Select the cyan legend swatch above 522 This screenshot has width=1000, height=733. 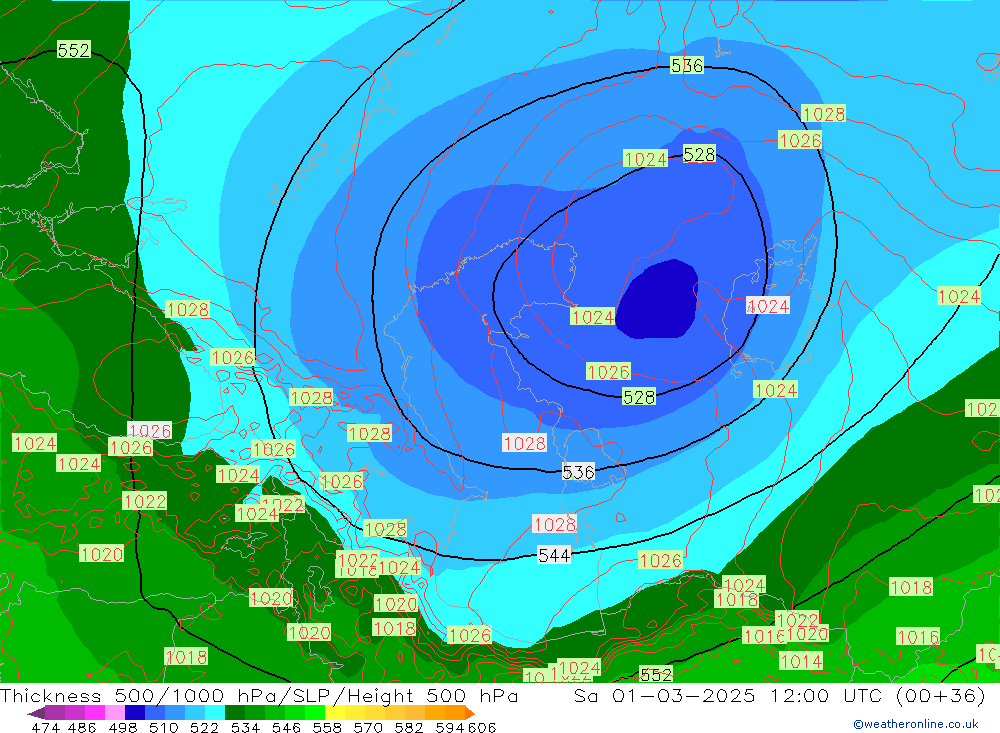(215, 713)
